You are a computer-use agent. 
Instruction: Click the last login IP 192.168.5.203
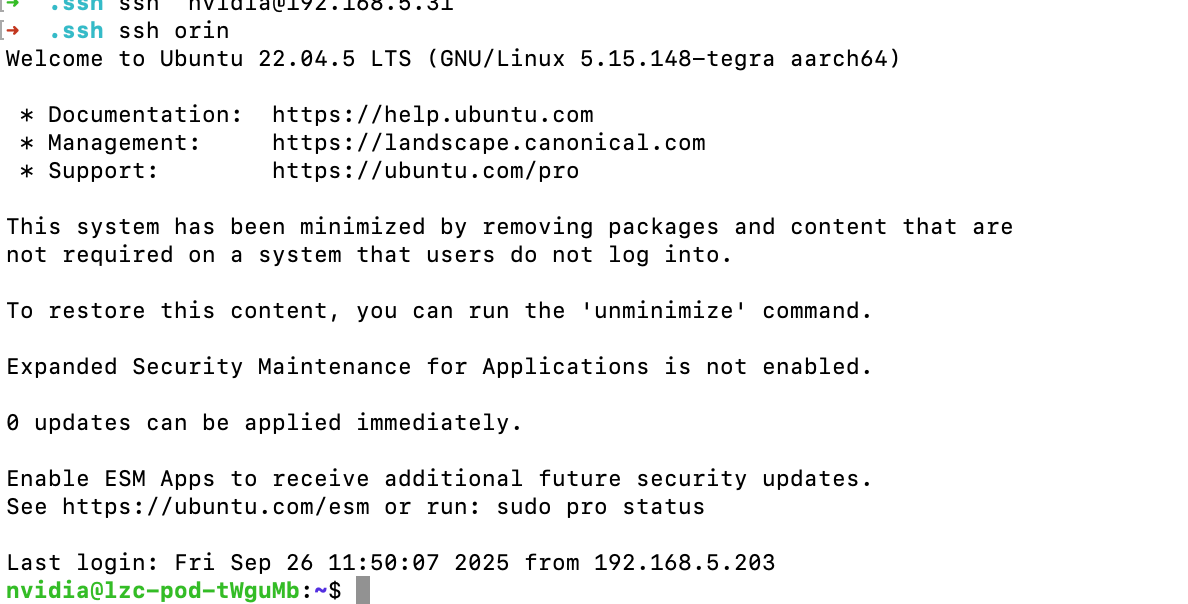click(x=685, y=563)
